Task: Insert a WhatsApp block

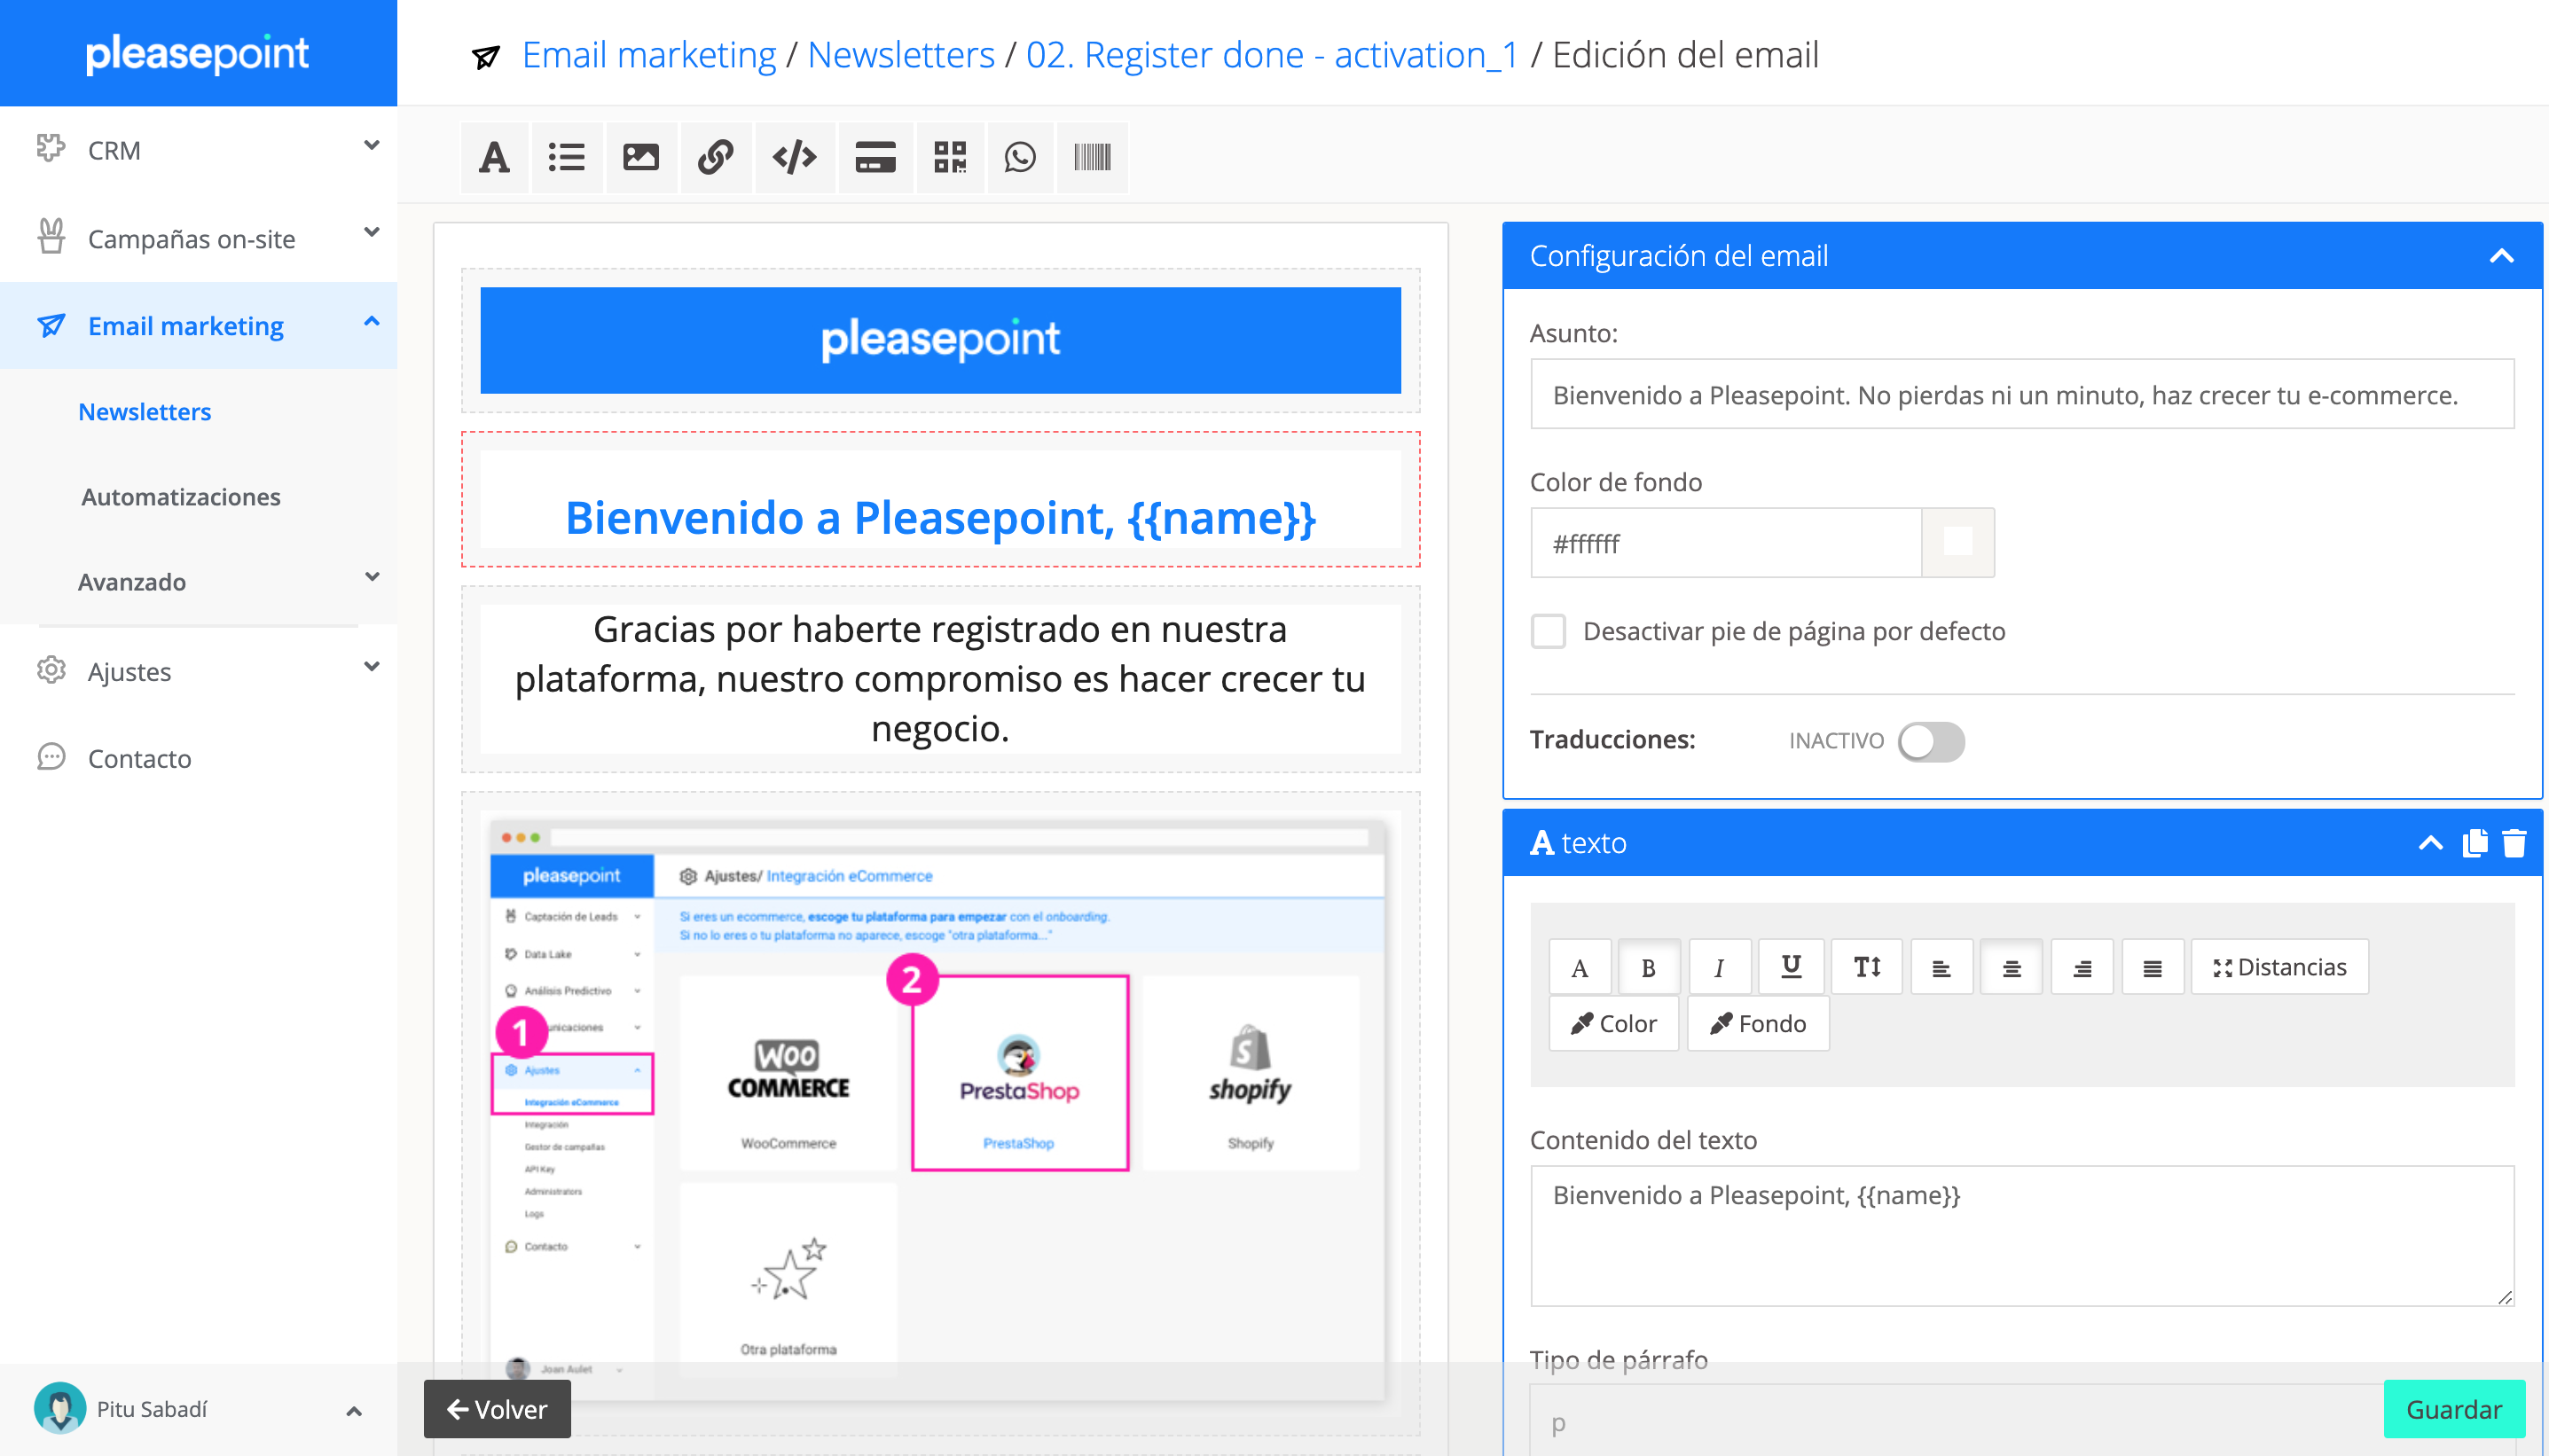Action: (x=1019, y=157)
